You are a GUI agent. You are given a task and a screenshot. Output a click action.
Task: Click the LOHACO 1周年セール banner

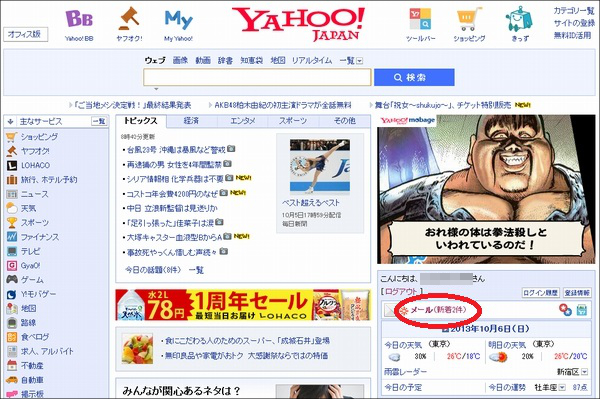(x=243, y=305)
